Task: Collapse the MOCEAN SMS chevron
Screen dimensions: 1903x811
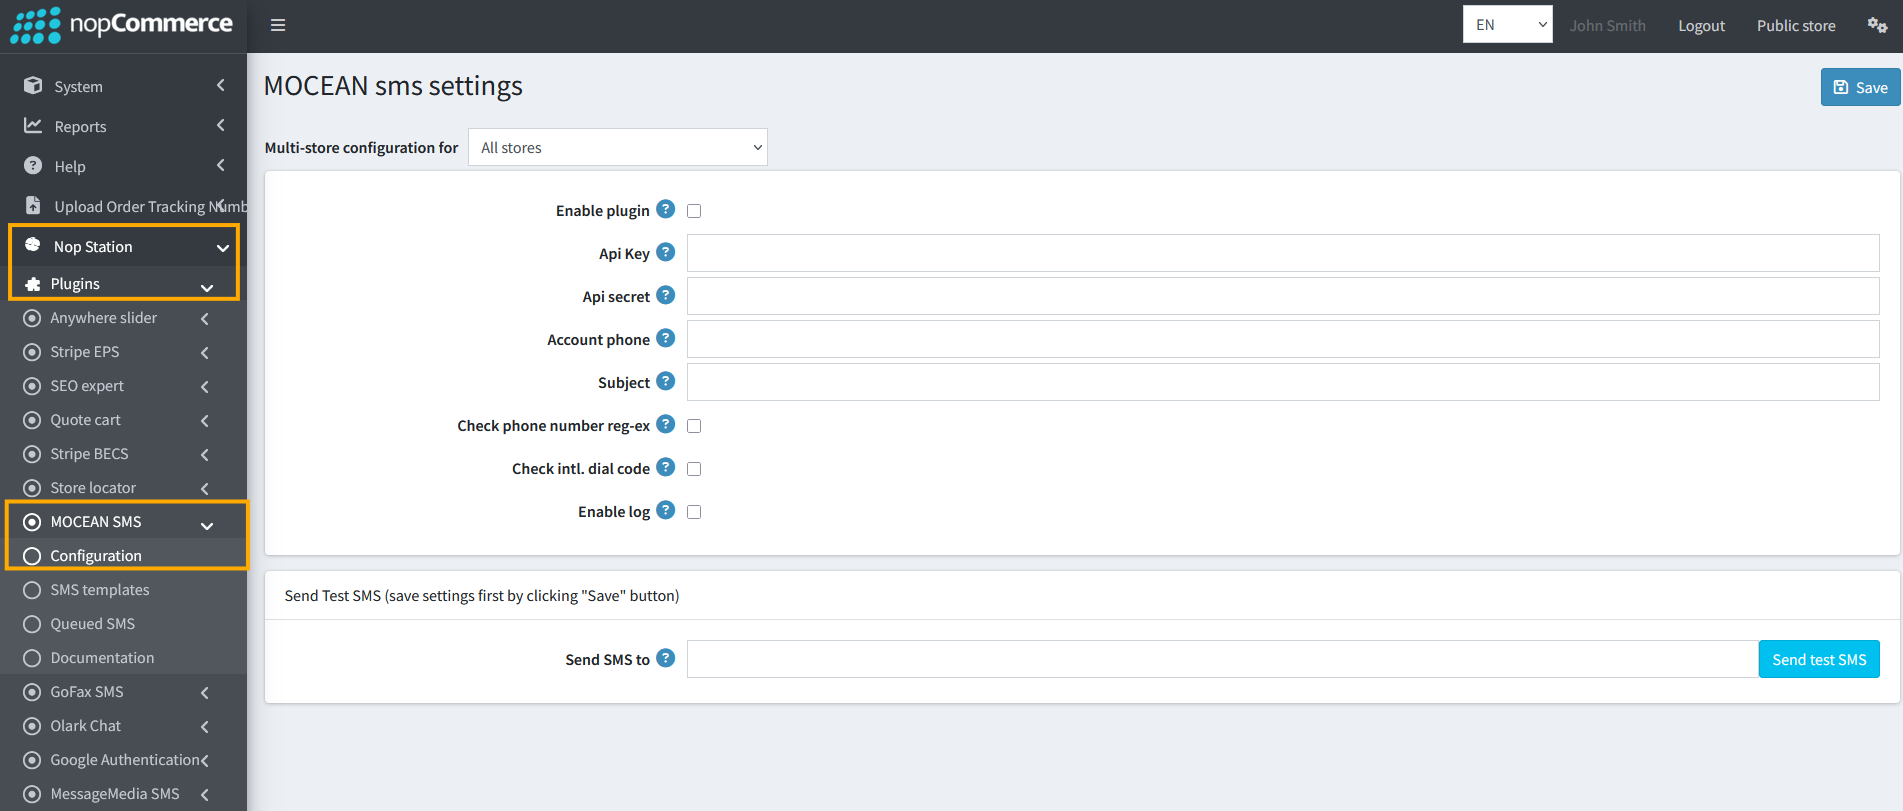Action: click(207, 525)
